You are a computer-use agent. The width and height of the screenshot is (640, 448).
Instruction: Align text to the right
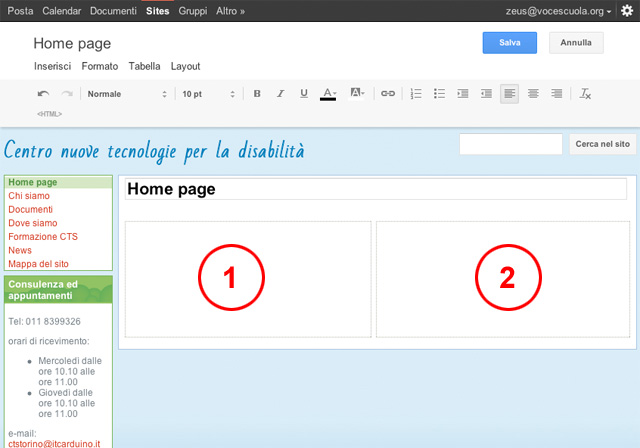[x=557, y=94]
